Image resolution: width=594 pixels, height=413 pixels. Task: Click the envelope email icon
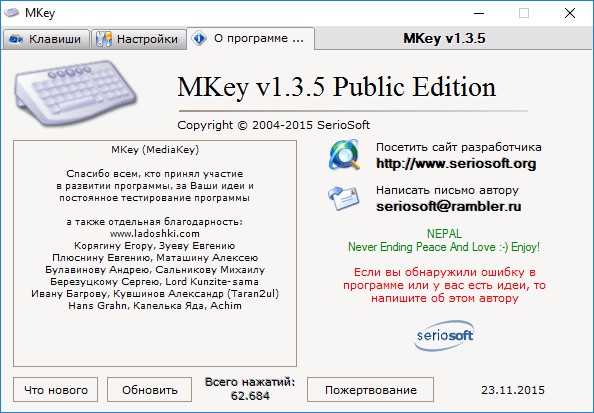(x=344, y=198)
